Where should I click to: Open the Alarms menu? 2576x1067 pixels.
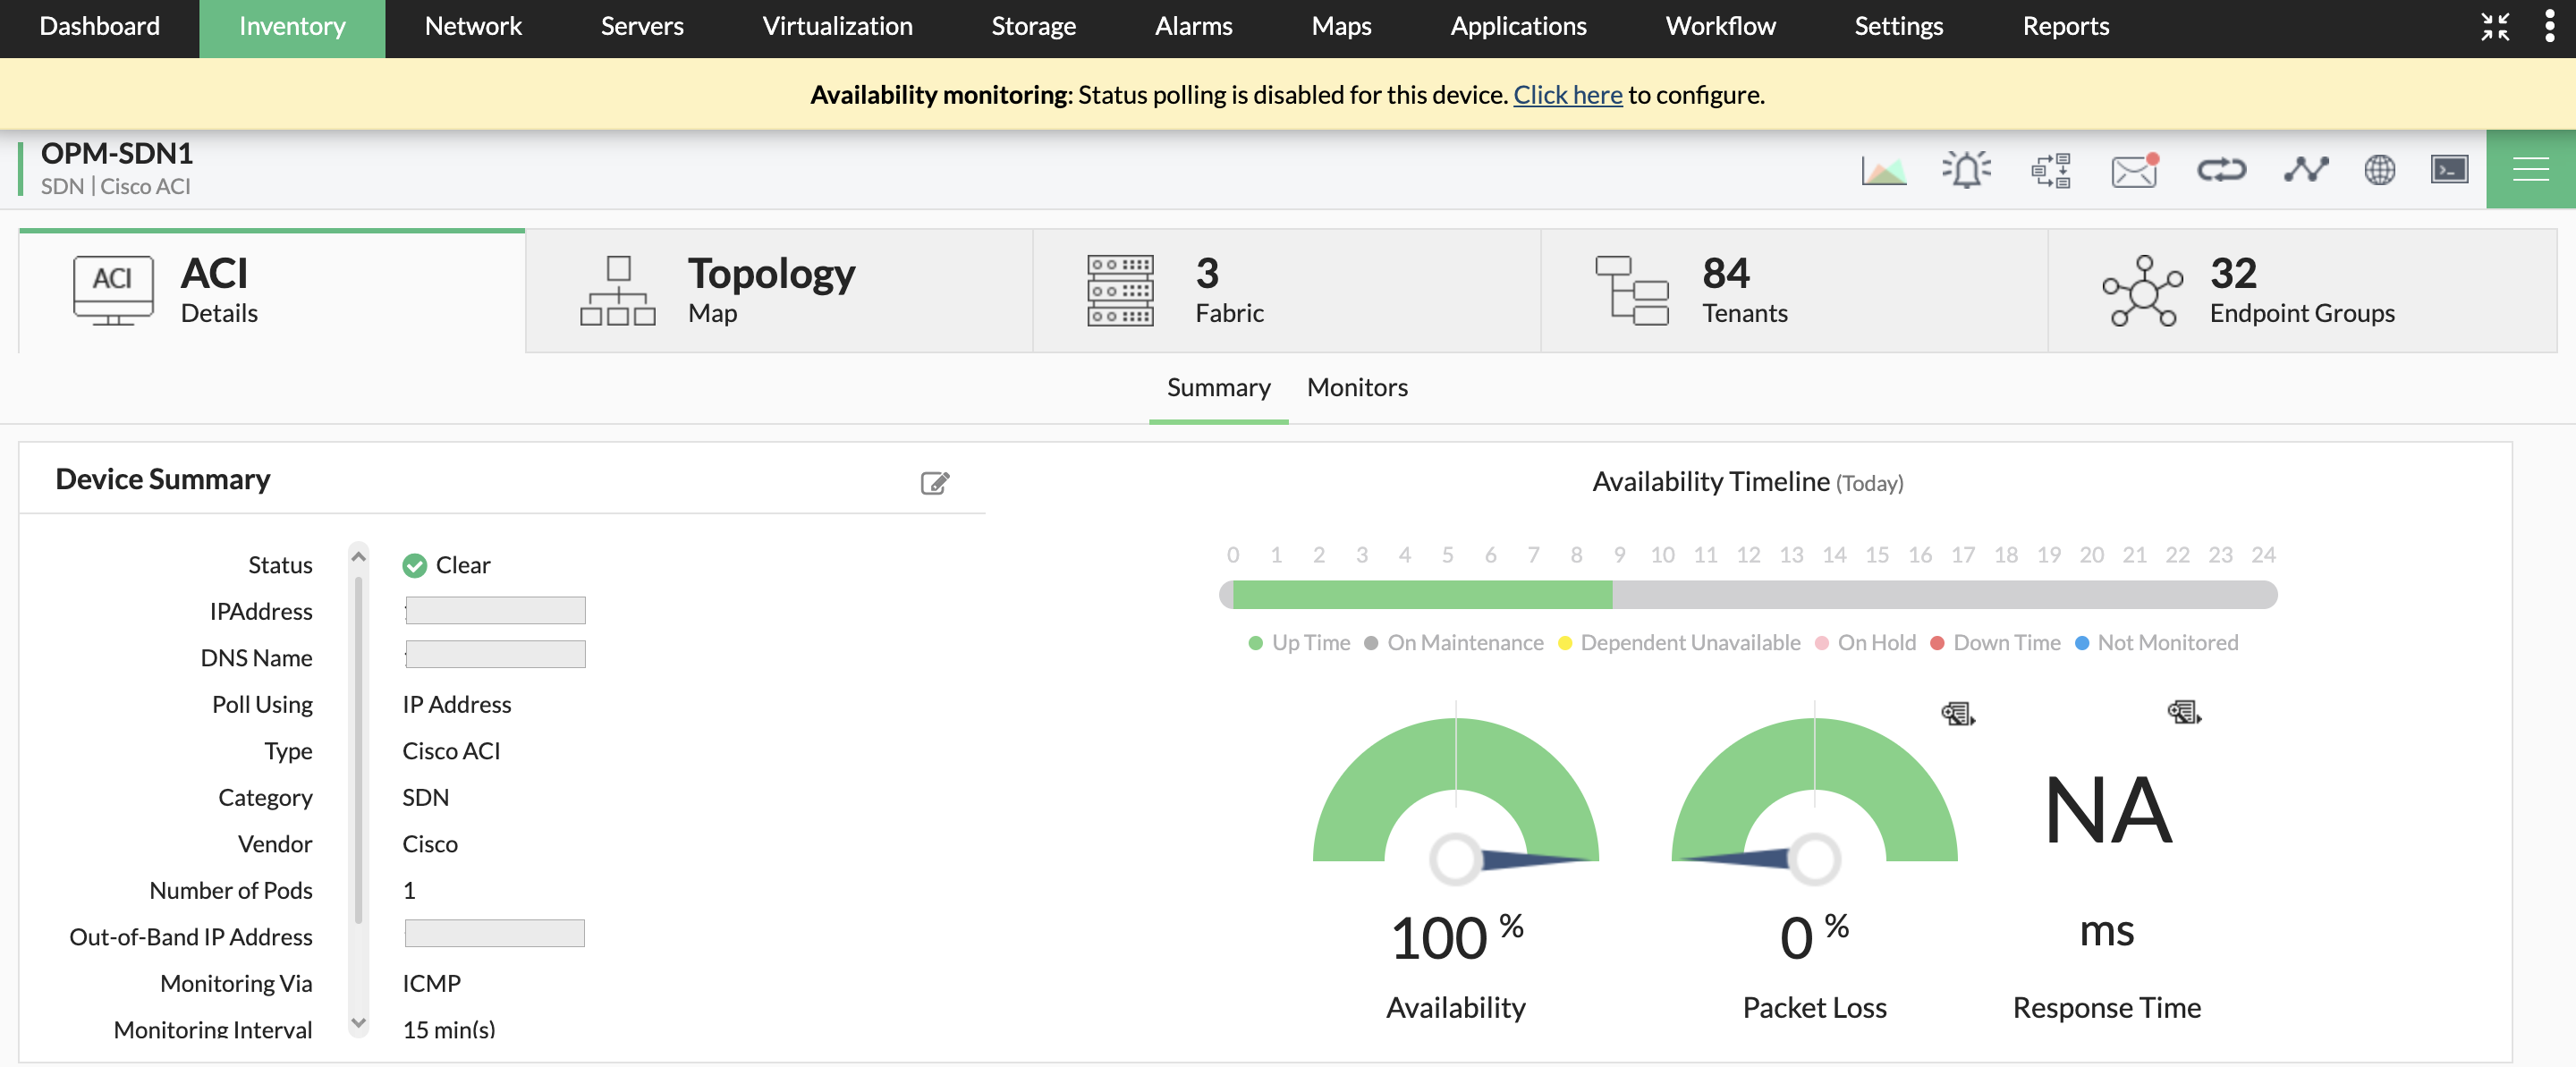[x=1193, y=26]
